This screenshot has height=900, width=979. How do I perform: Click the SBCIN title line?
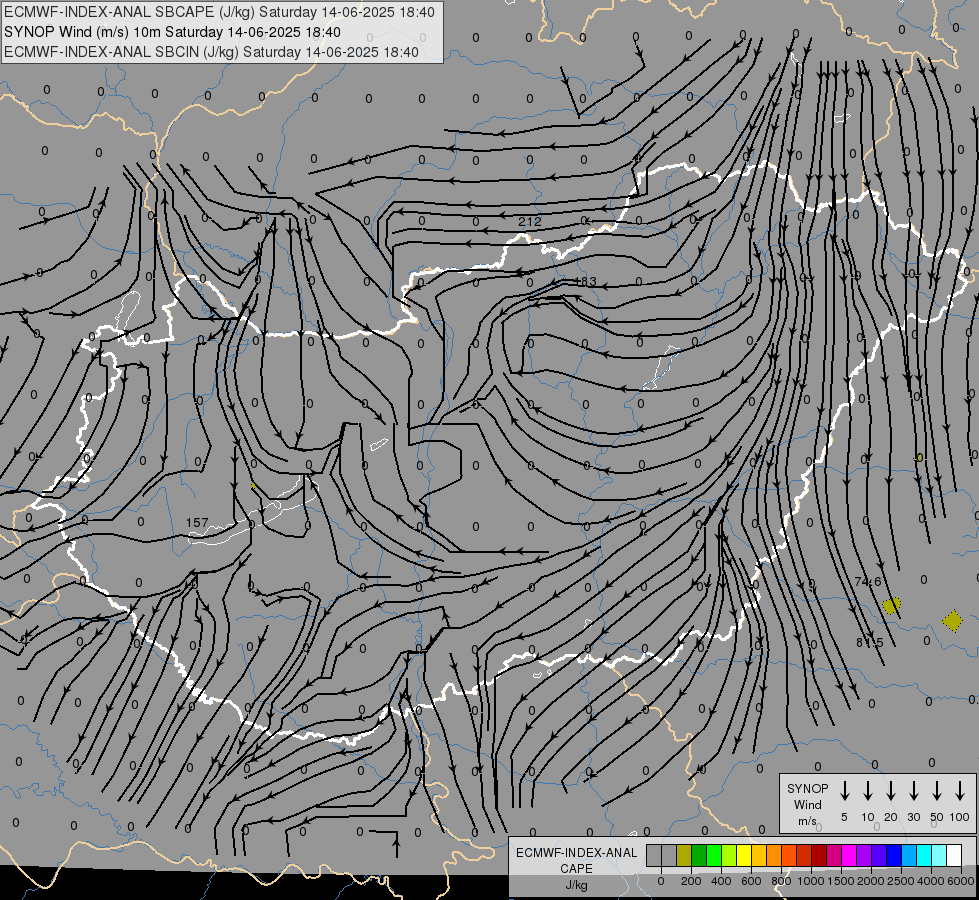click(x=211, y=52)
